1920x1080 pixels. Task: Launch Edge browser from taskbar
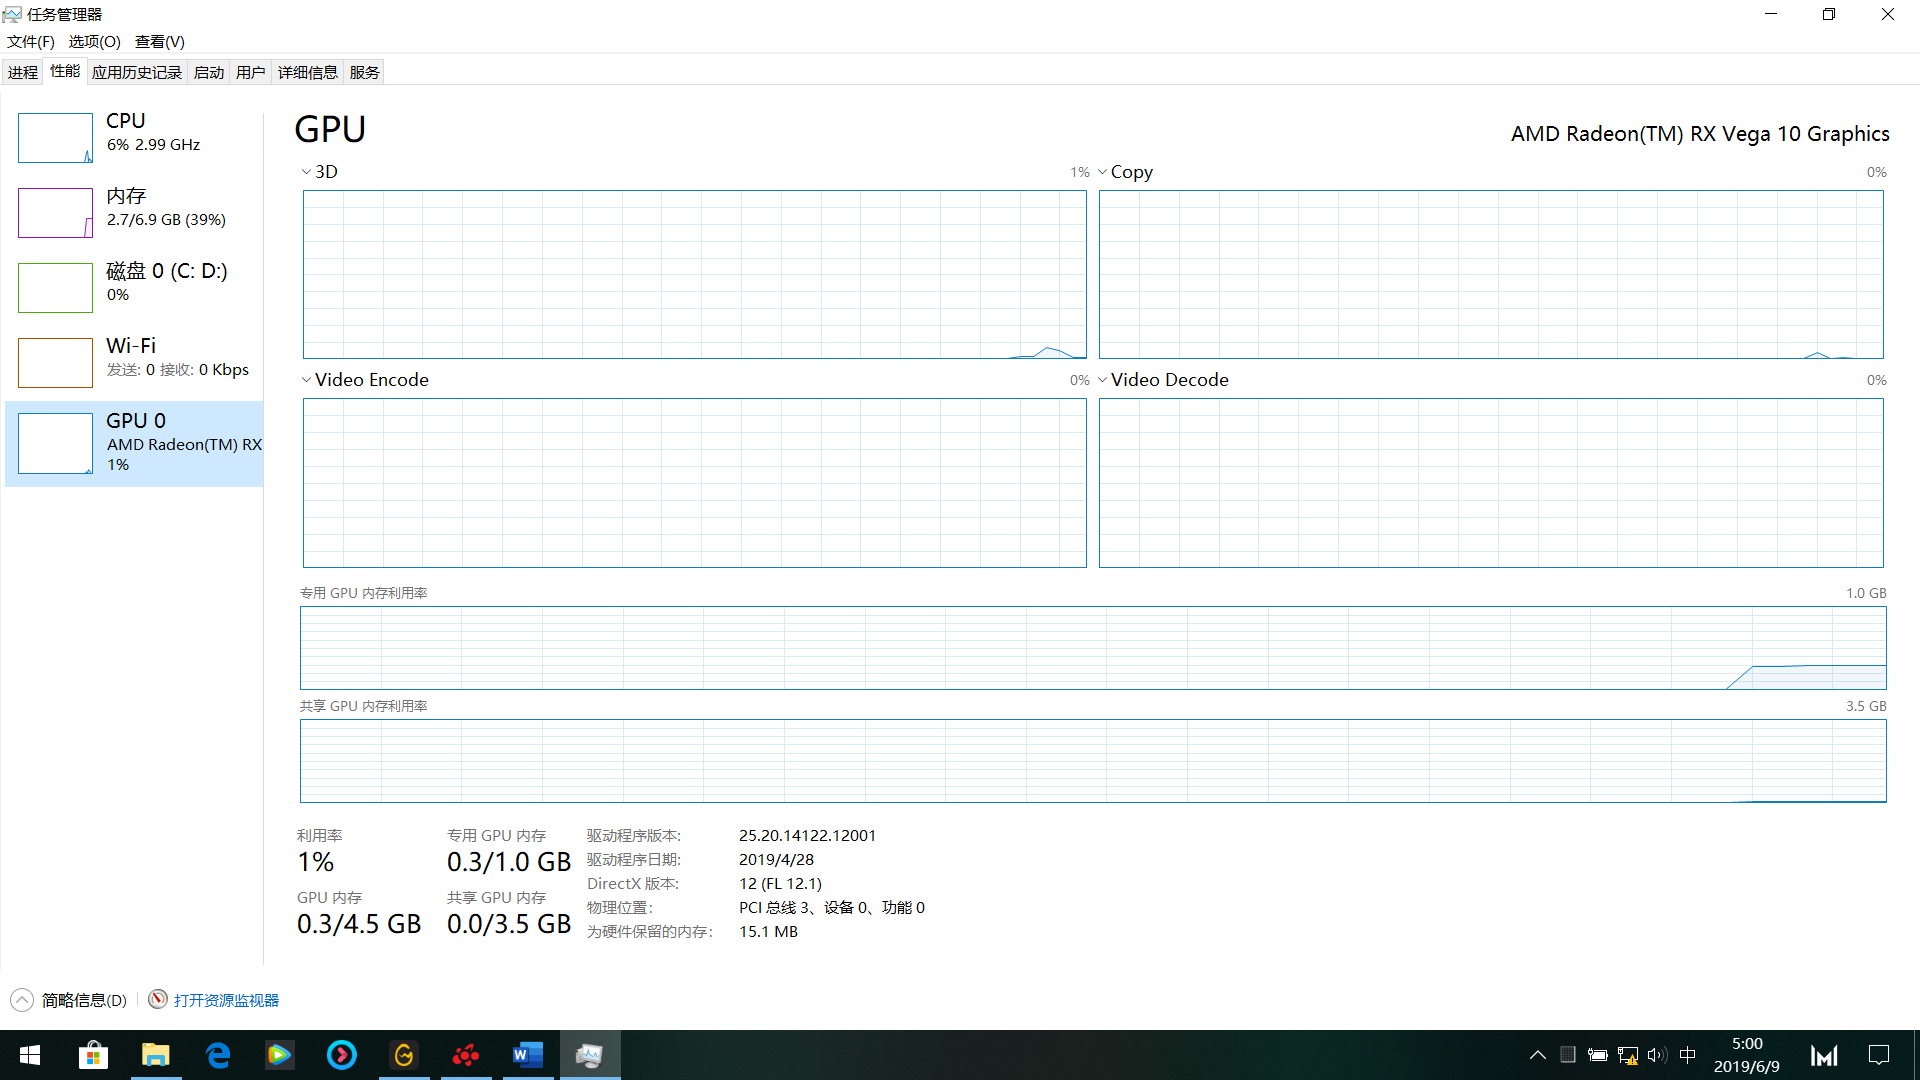coord(217,1055)
